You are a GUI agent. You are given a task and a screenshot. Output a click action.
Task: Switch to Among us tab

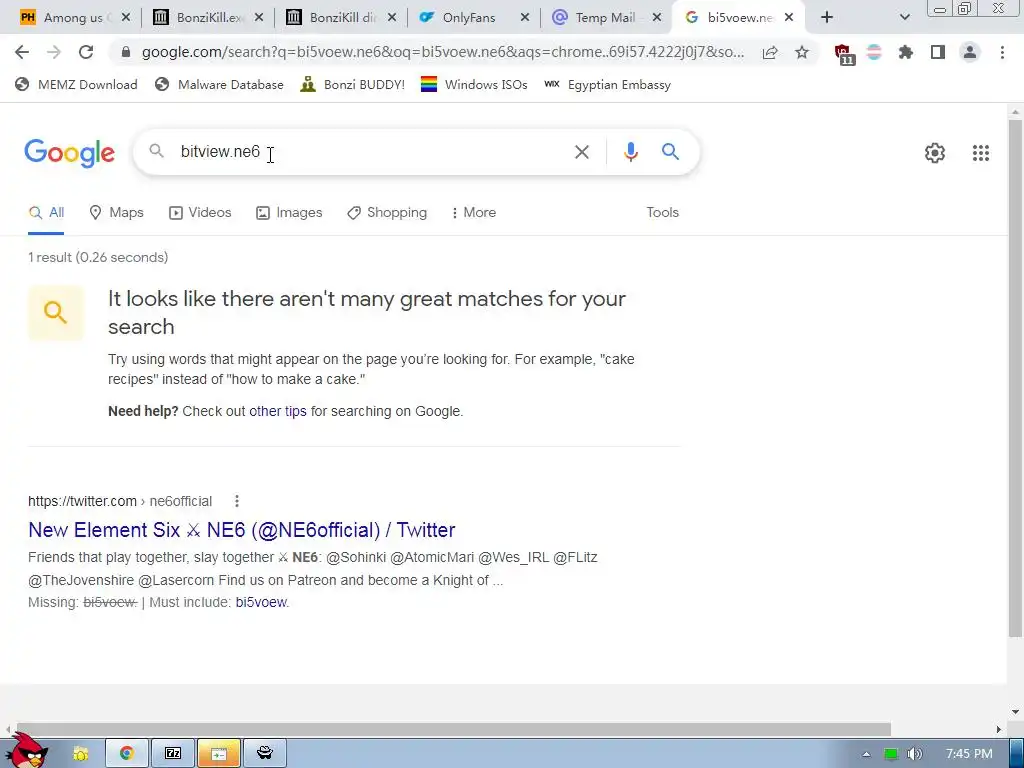71,18
